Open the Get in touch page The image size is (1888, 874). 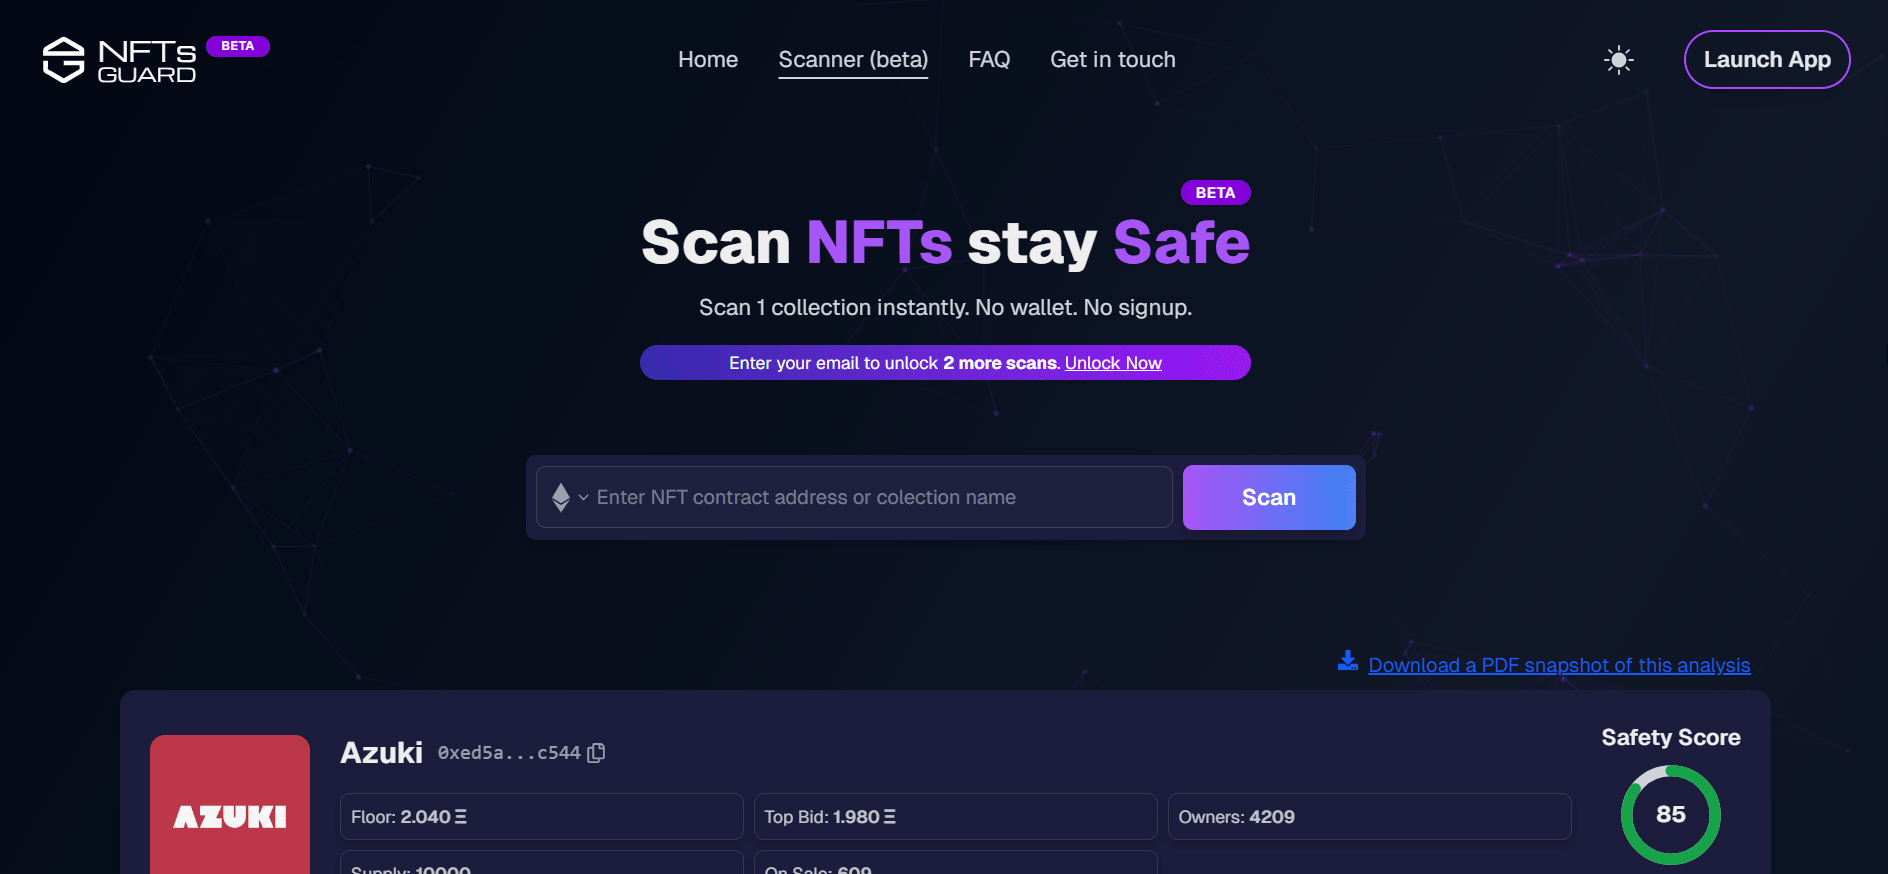[1112, 60]
